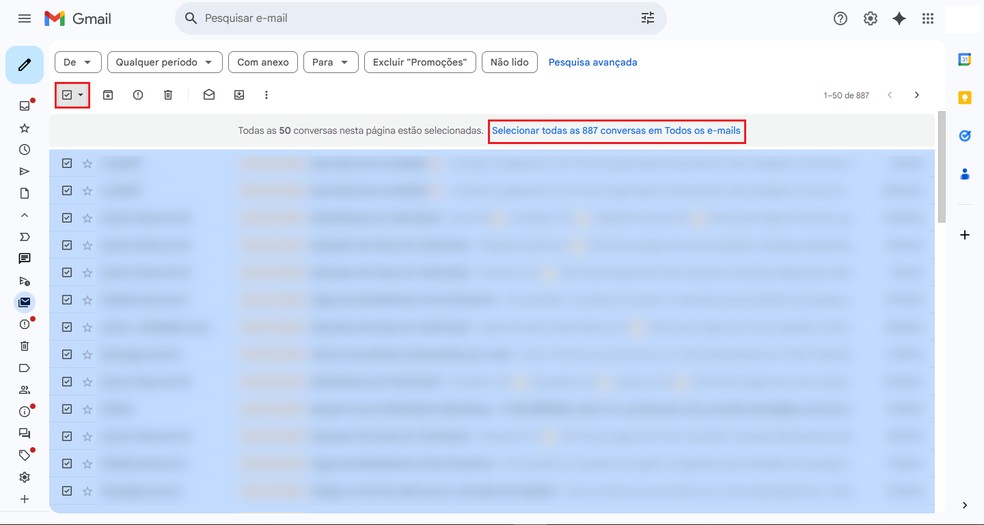Open Social people icon in sidebar
Image resolution: width=984 pixels, height=525 pixels.
click(24, 390)
